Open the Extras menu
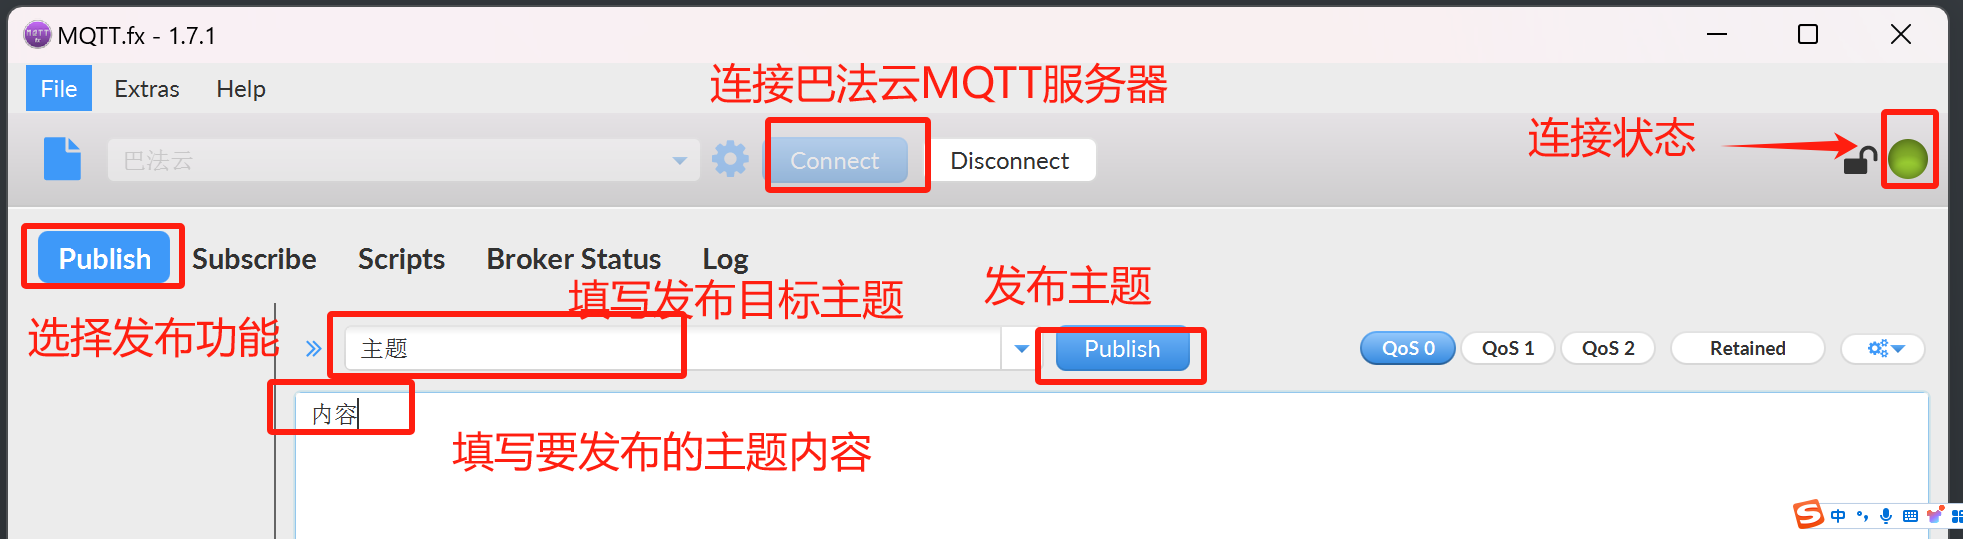The image size is (1963, 539). (147, 89)
